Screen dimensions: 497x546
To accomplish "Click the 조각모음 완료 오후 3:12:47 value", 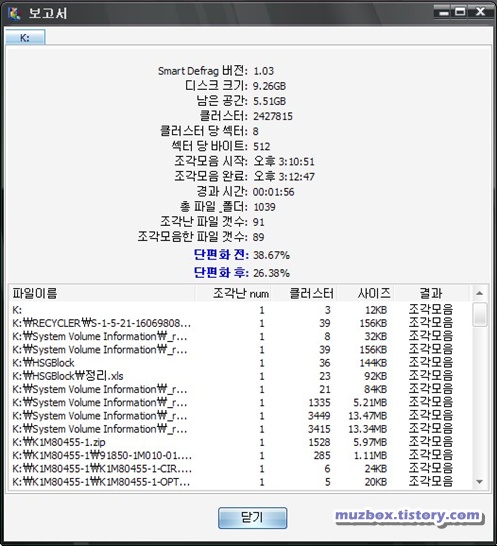I will 284,177.
